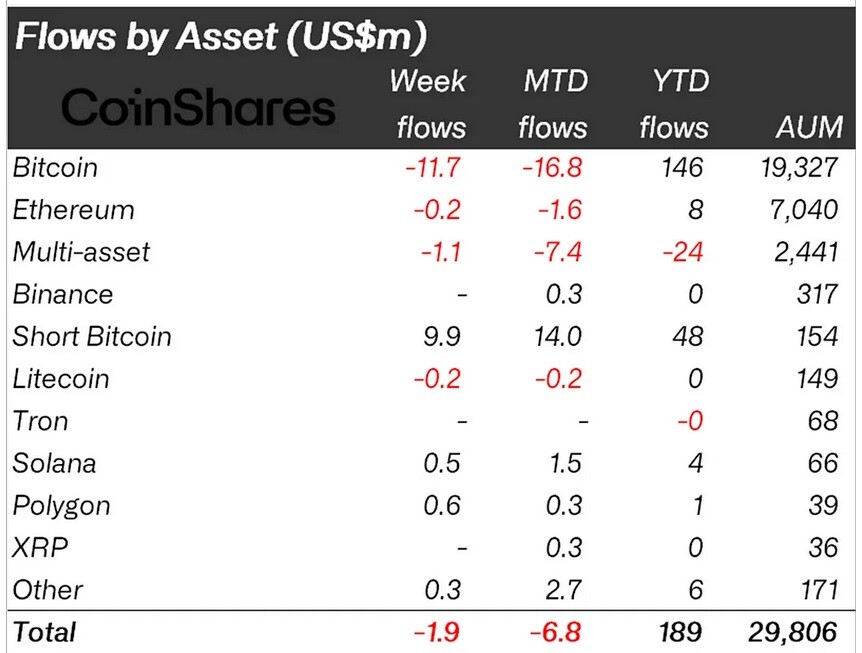
Task: Click Bitcoin weekly flow value -11.7
Action: (x=433, y=168)
